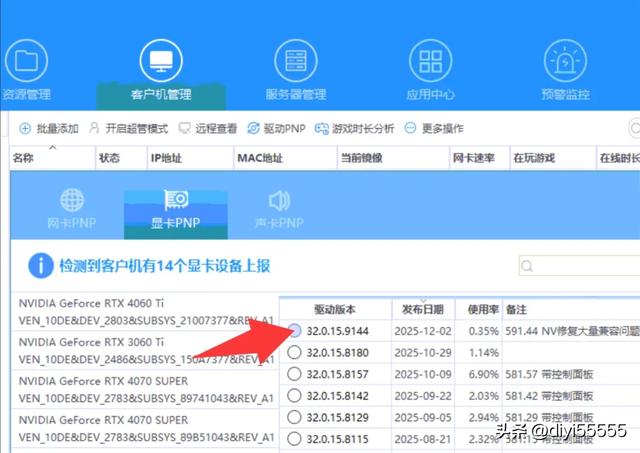Switch to the 显卡PNP tab
The width and height of the screenshot is (640, 453).
click(176, 214)
